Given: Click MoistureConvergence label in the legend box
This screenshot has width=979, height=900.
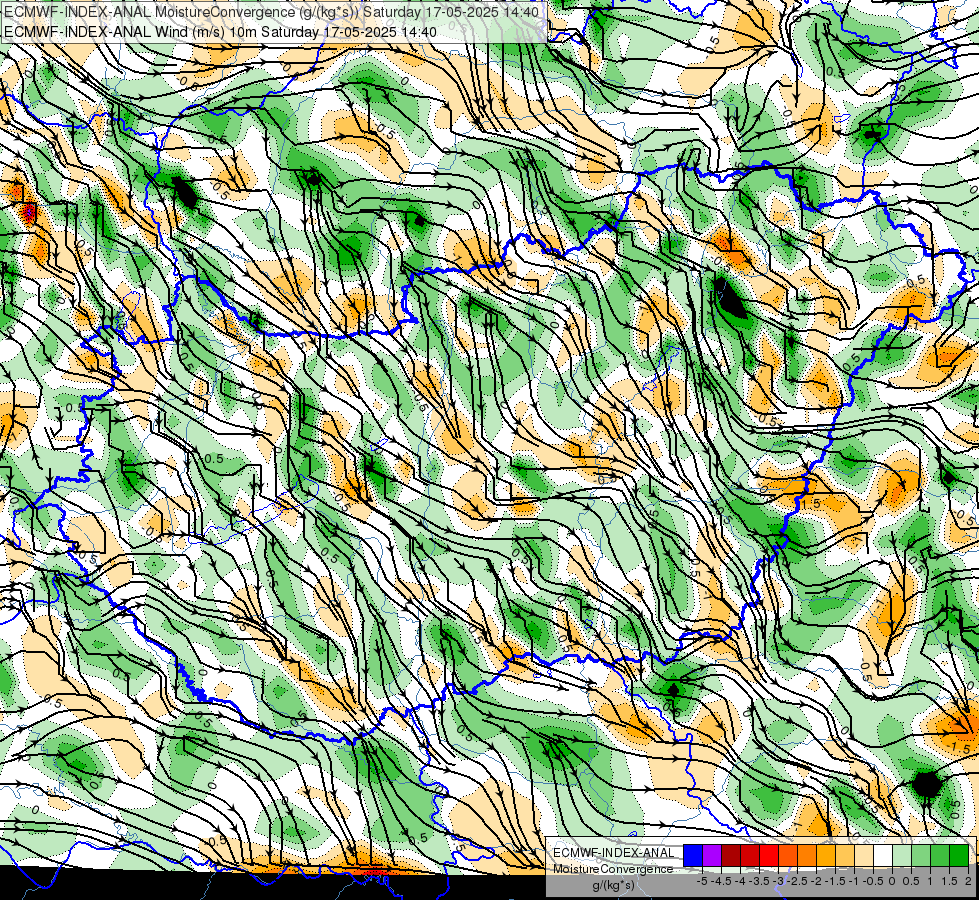Looking at the screenshot, I should (613, 869).
